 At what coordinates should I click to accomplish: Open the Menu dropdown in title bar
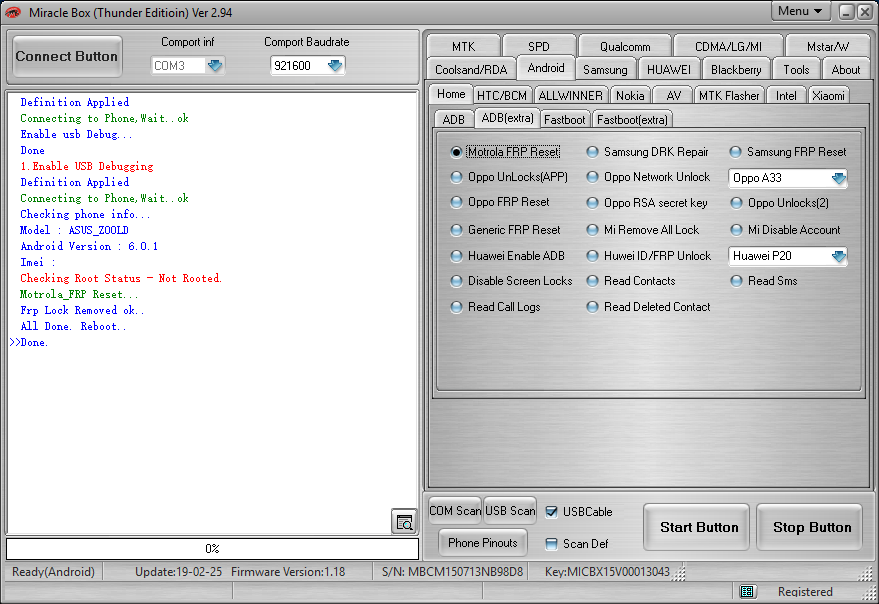(x=800, y=11)
